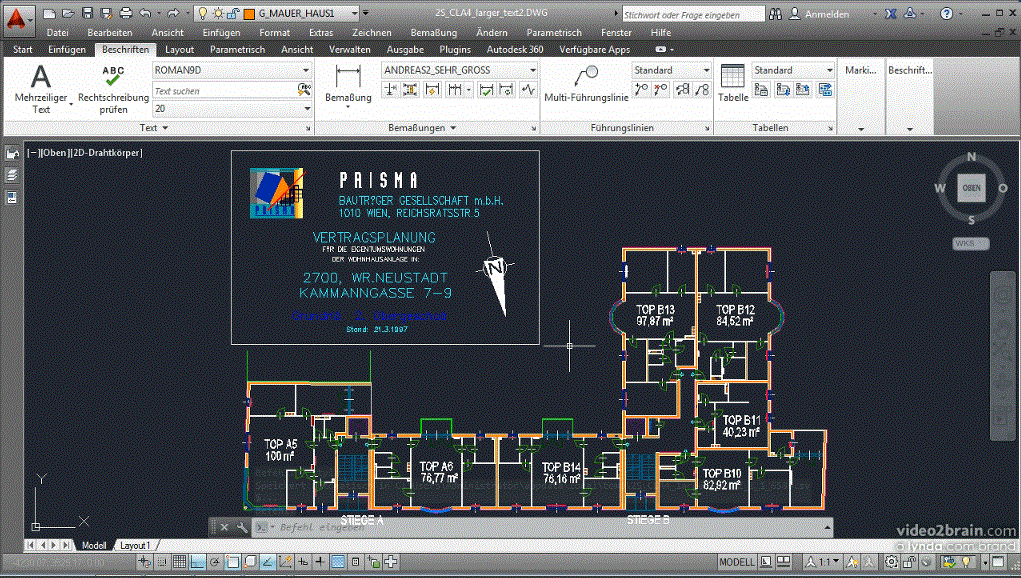
Task: Click the 1:1 annotation scale button
Action: pos(824,562)
